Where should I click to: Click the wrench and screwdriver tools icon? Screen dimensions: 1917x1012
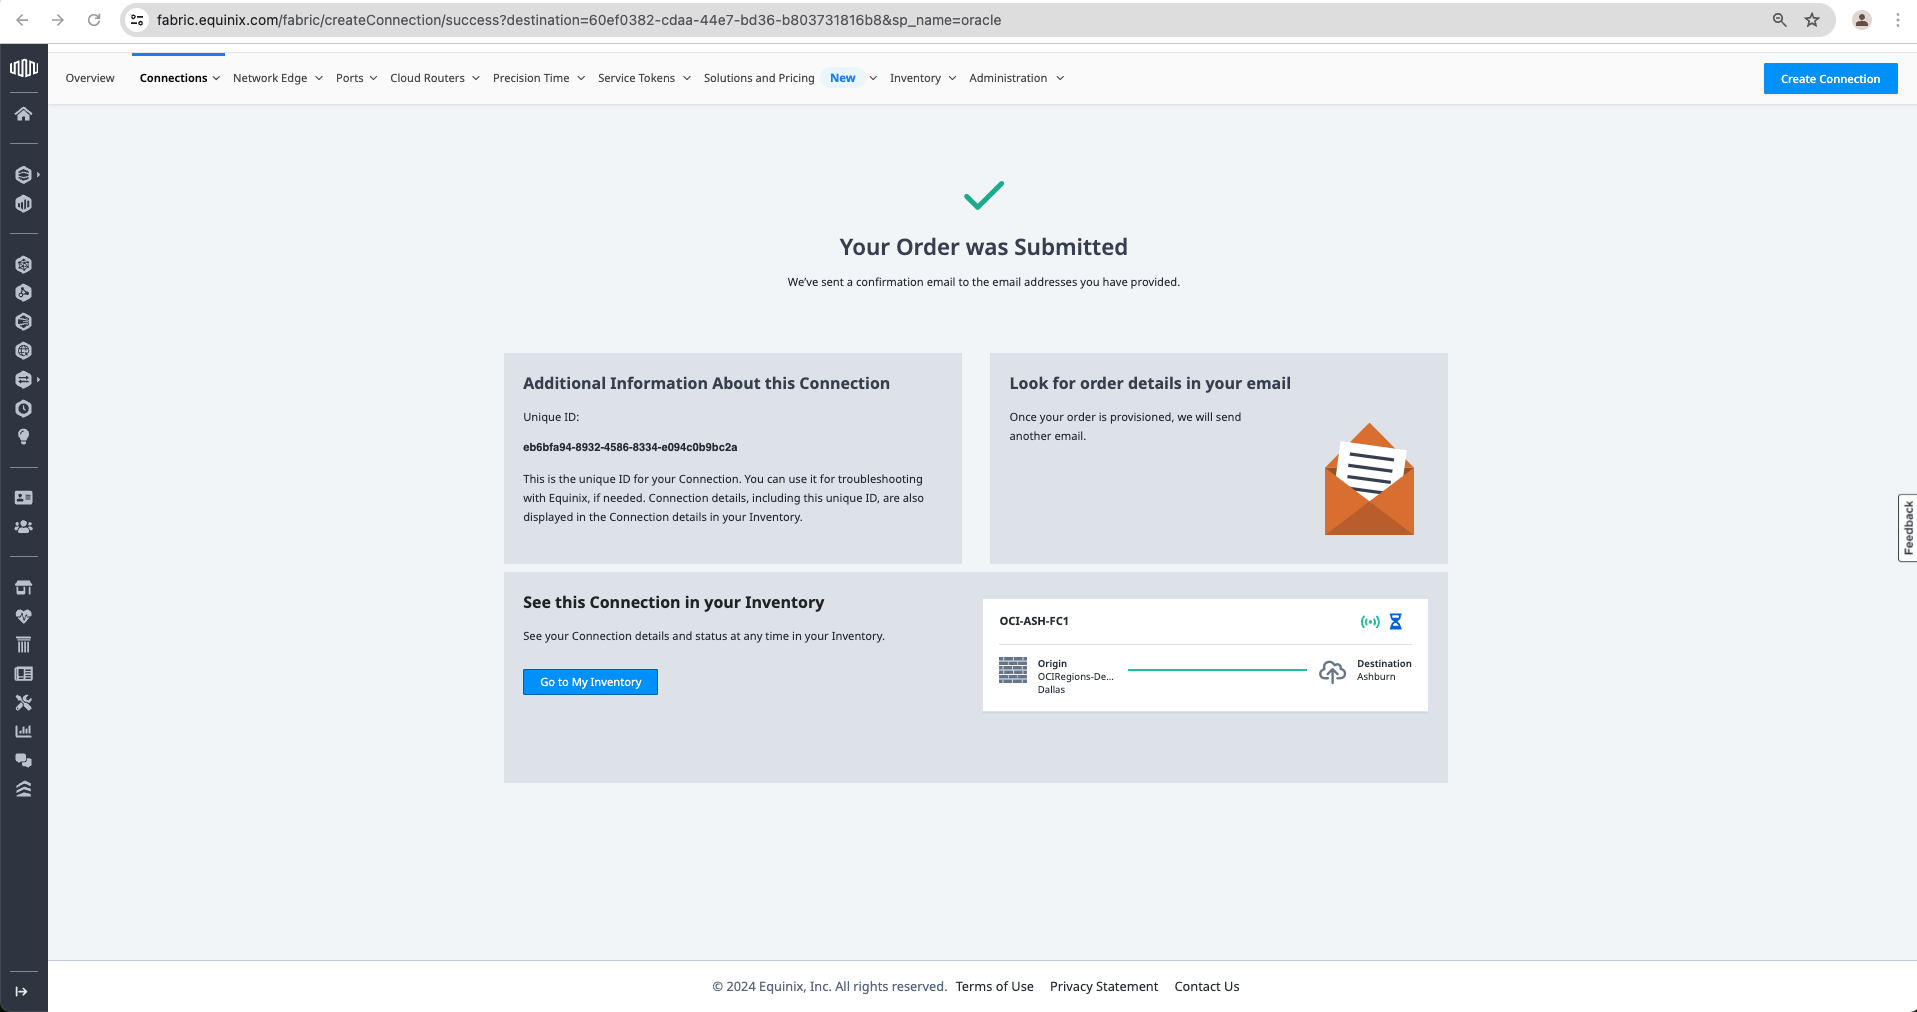24,703
